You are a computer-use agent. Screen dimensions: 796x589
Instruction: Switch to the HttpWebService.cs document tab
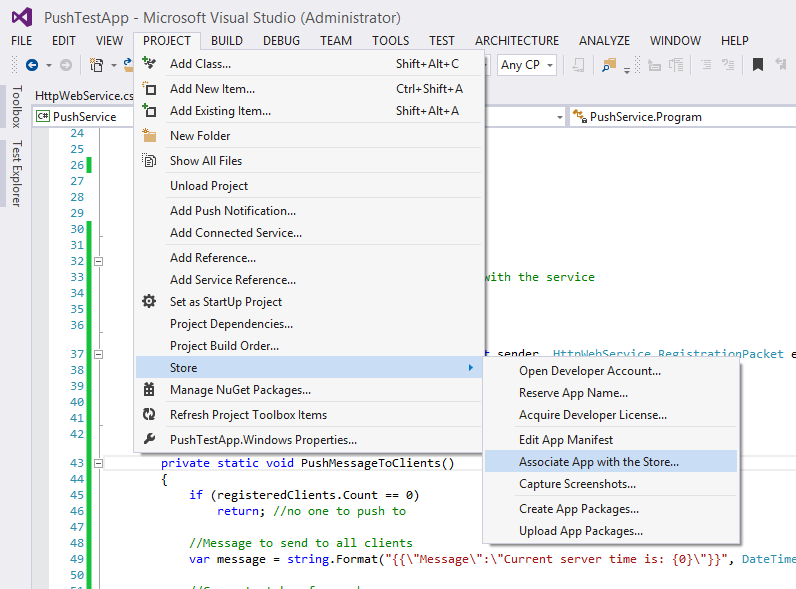point(83,97)
